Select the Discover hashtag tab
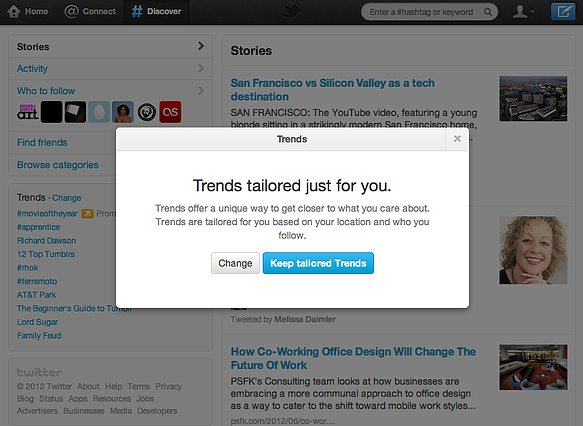 point(156,12)
